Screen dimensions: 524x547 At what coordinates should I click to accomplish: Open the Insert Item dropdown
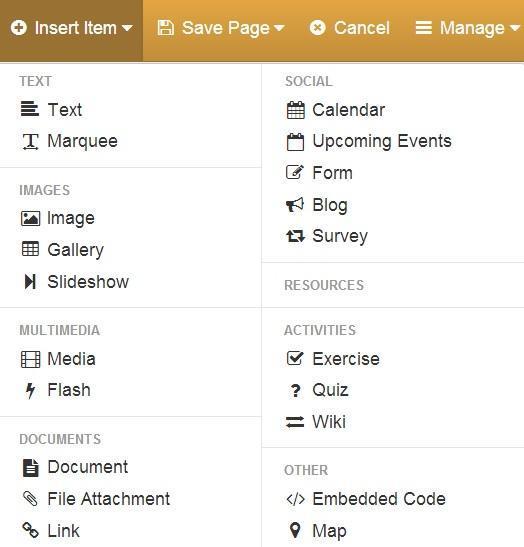[72, 28]
